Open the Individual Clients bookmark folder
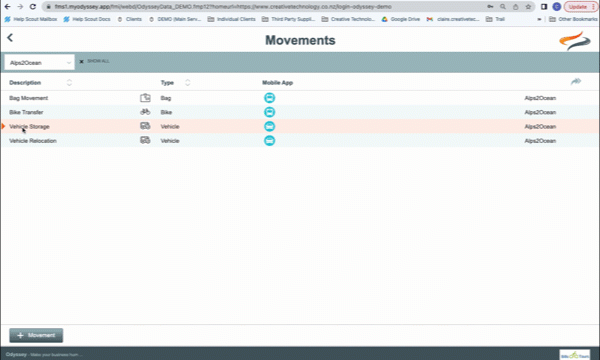 [232, 19]
